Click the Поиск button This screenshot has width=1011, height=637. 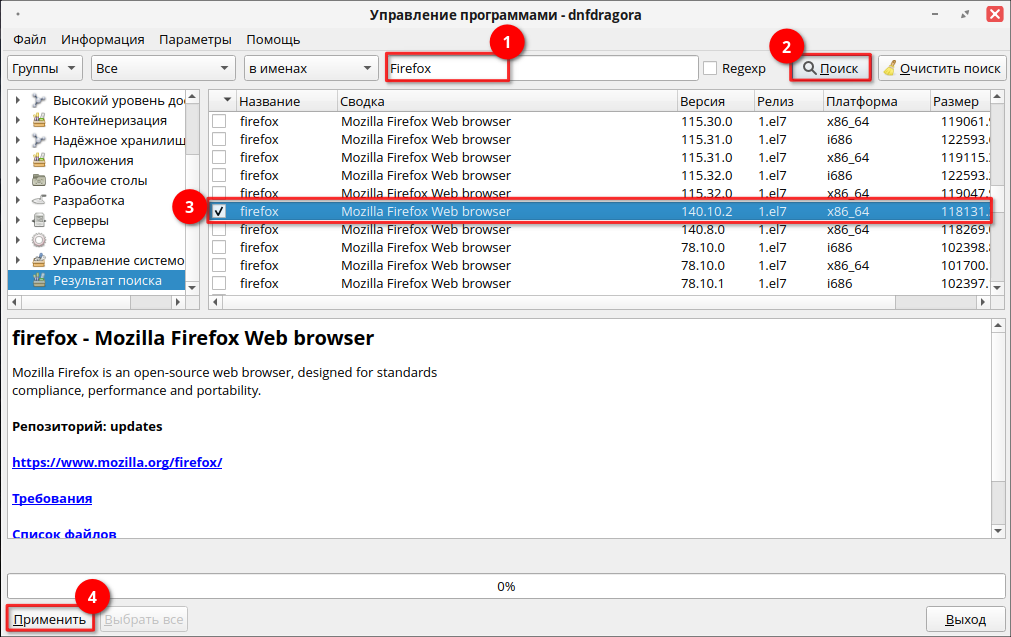(x=830, y=68)
